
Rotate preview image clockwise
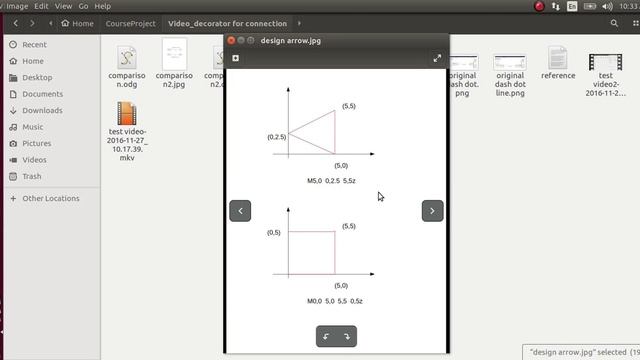coord(347,336)
